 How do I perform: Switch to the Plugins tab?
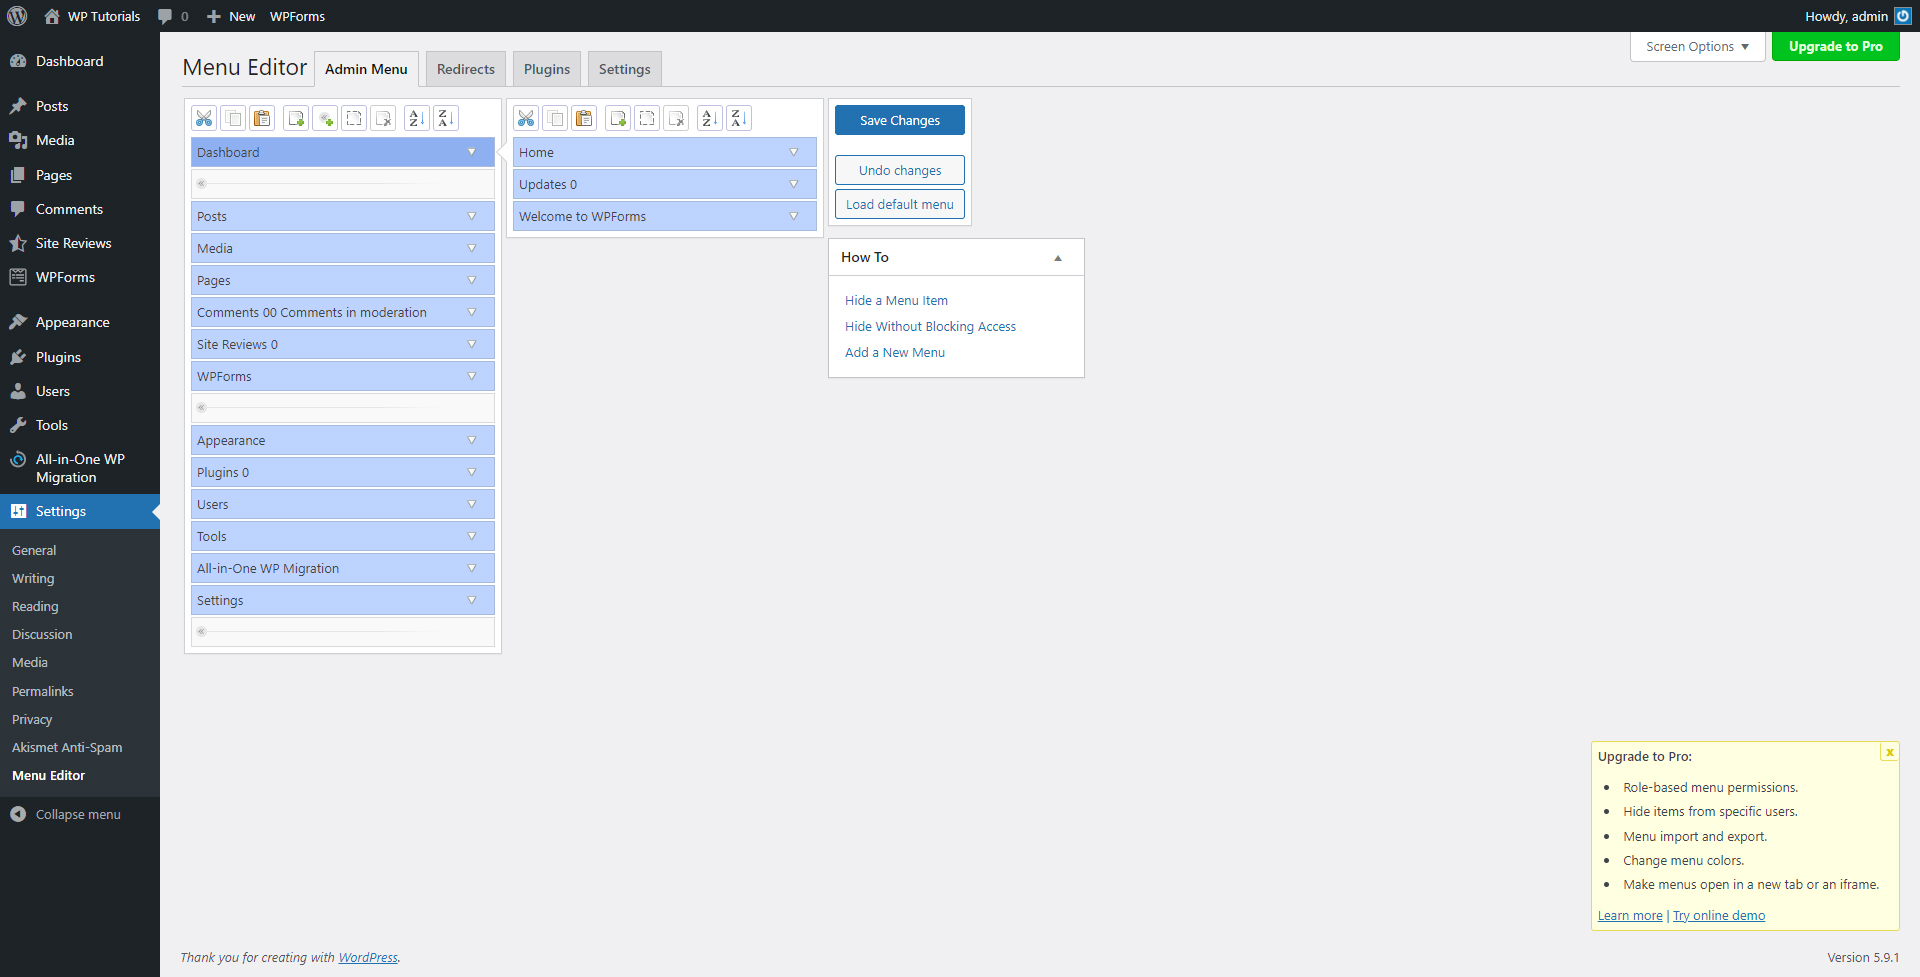(x=547, y=69)
